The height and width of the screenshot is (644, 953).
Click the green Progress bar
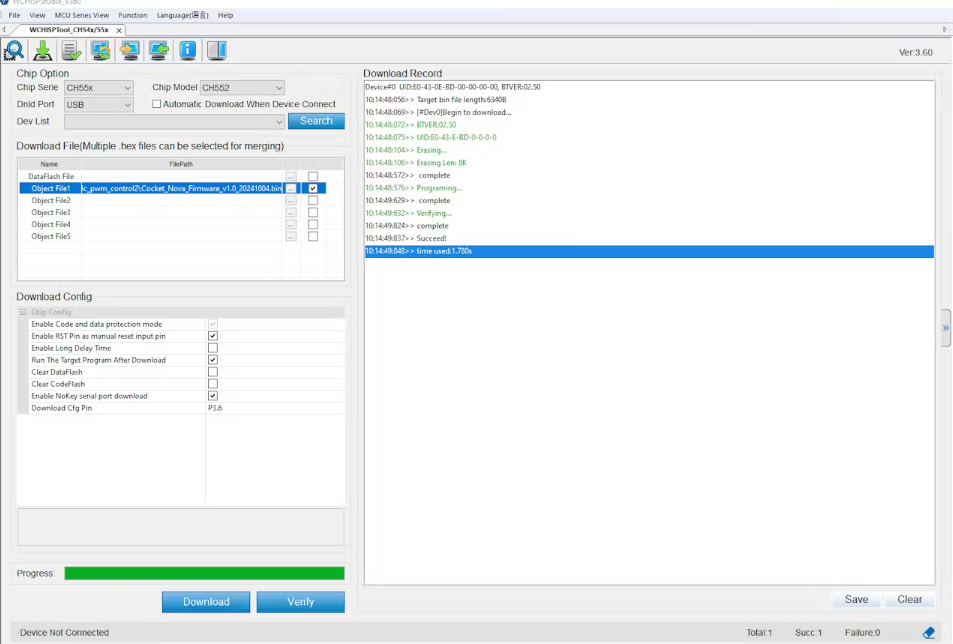[204, 574]
